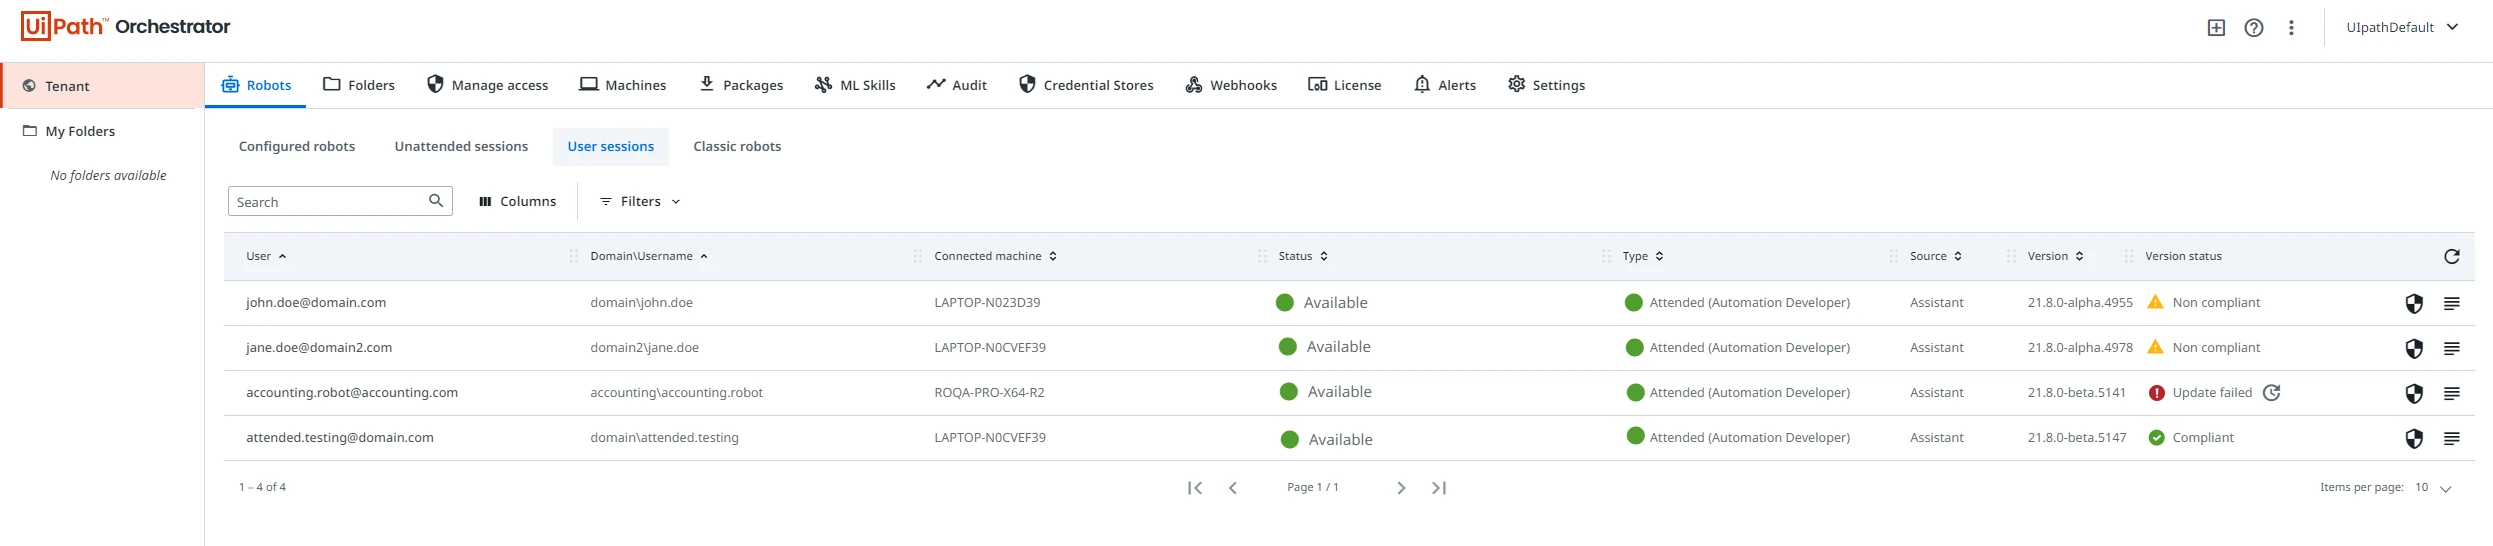Select Classic robots sub-tab
This screenshot has width=2493, height=546.
pyautogui.click(x=737, y=146)
